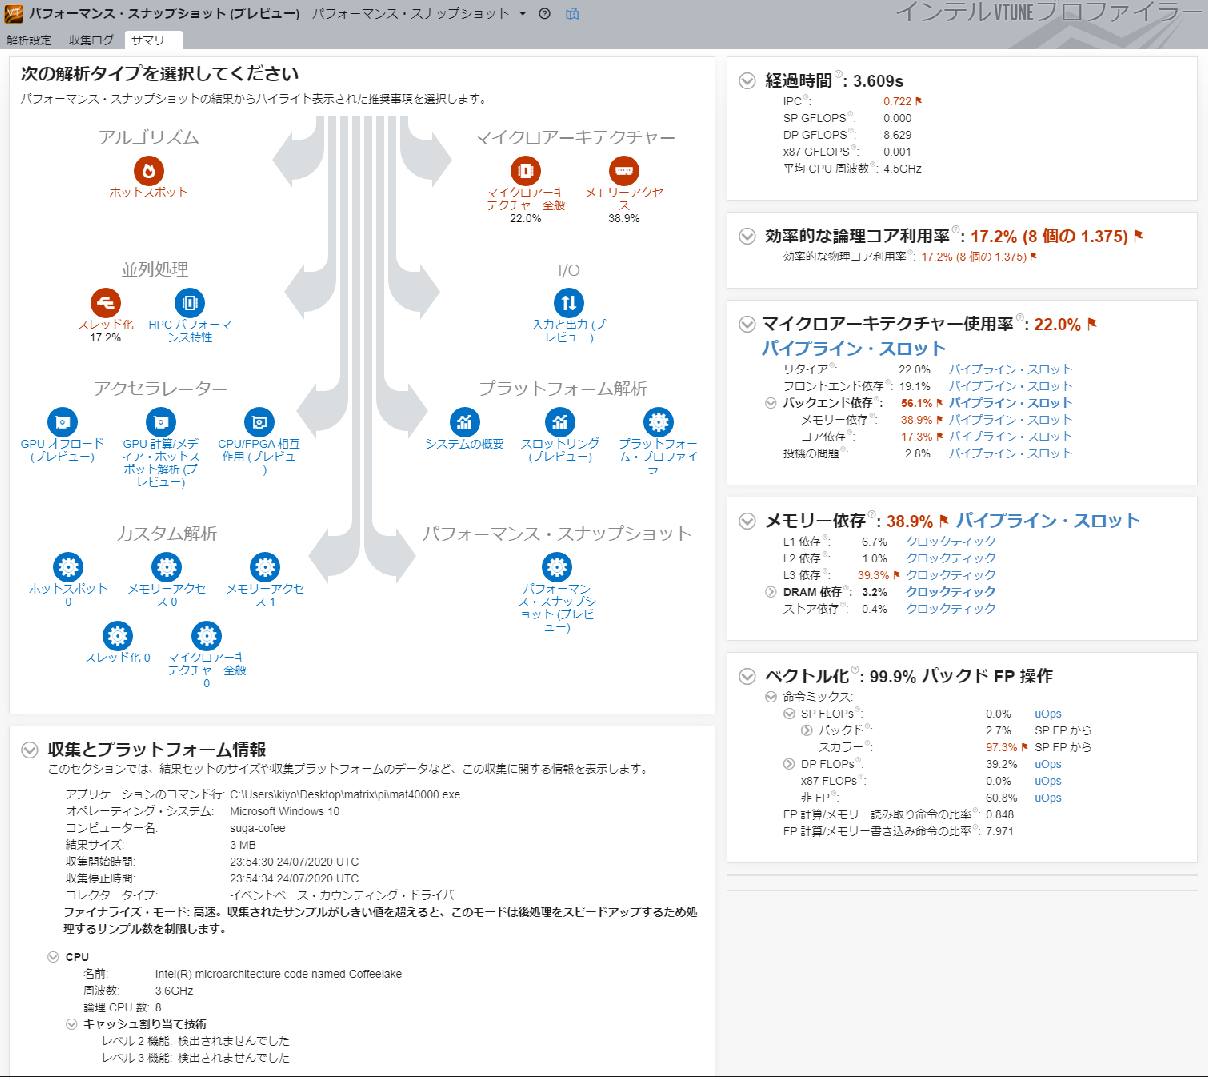Click the プラットフォーム・プロファイラー gear icon
This screenshot has width=1208, height=1082.
[658, 422]
